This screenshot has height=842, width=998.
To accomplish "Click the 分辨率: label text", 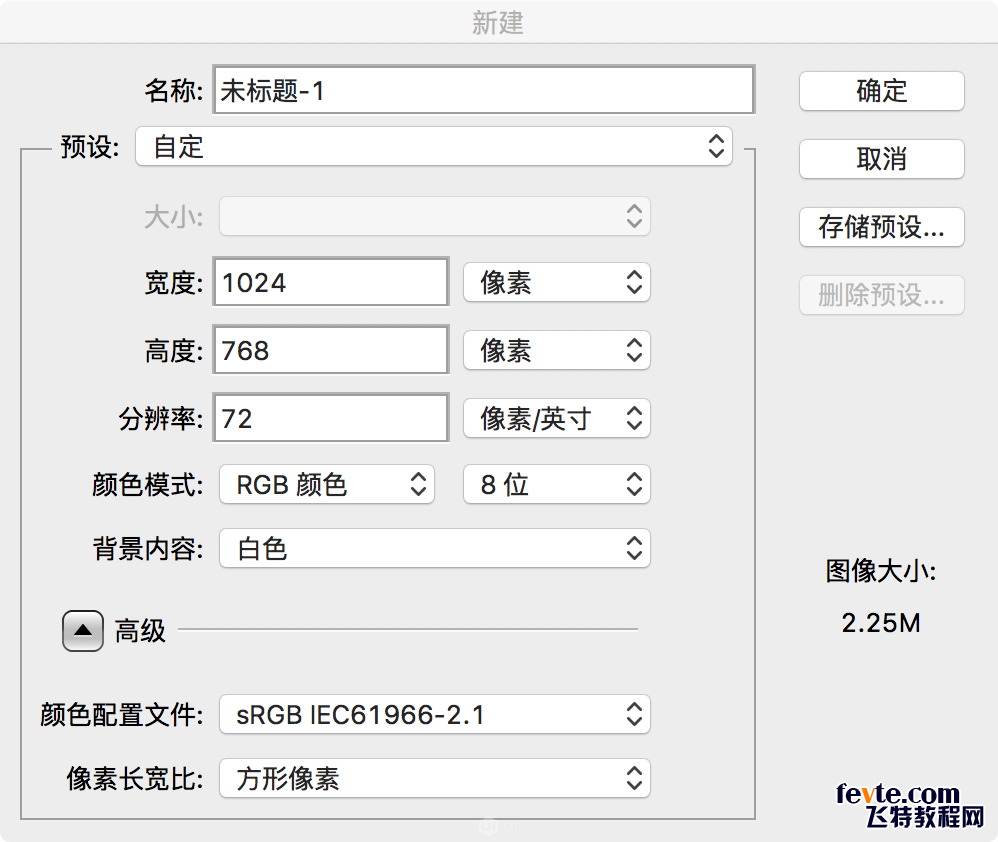I will point(161,419).
